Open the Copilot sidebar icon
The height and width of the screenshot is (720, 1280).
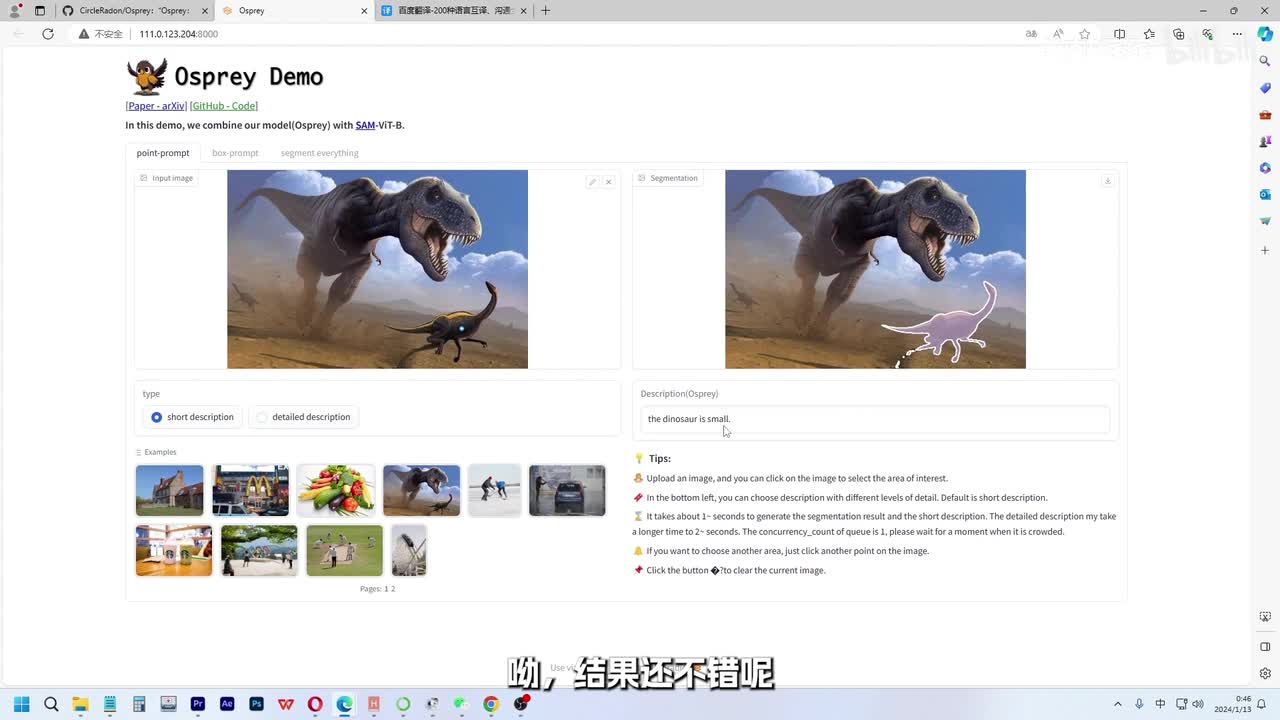point(1264,34)
